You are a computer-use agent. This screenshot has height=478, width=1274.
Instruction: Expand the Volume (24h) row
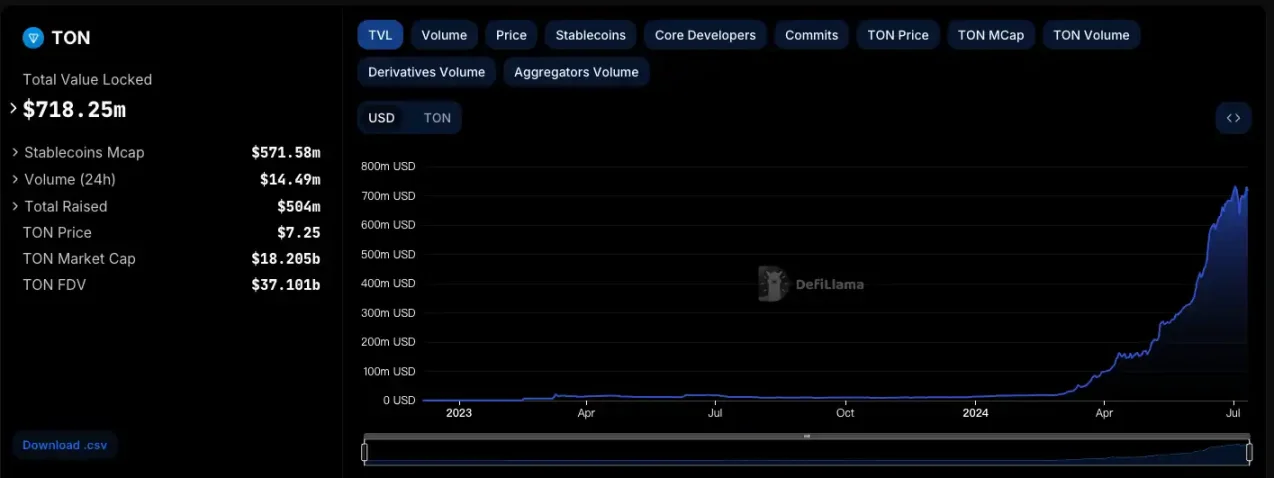16,180
